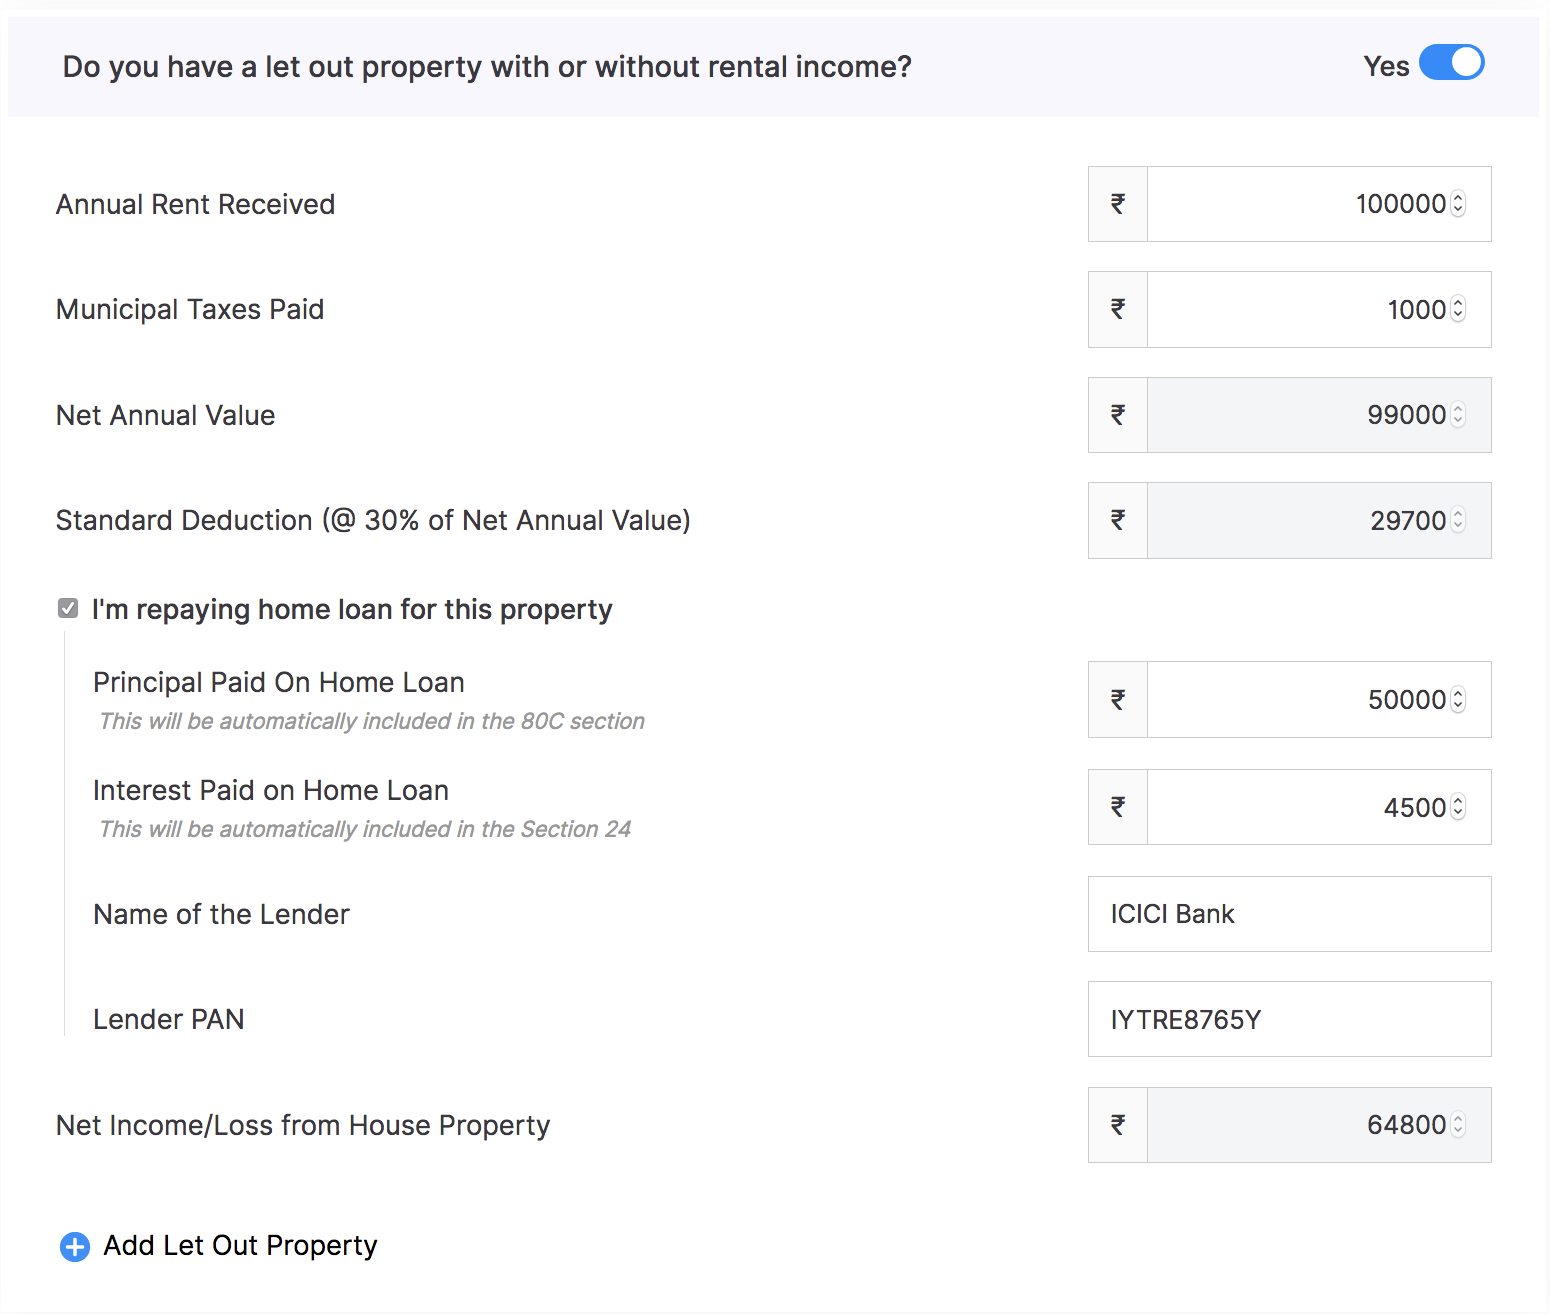
Task: Click the rupee icon beside Standard Deduction
Action: pyautogui.click(x=1117, y=520)
